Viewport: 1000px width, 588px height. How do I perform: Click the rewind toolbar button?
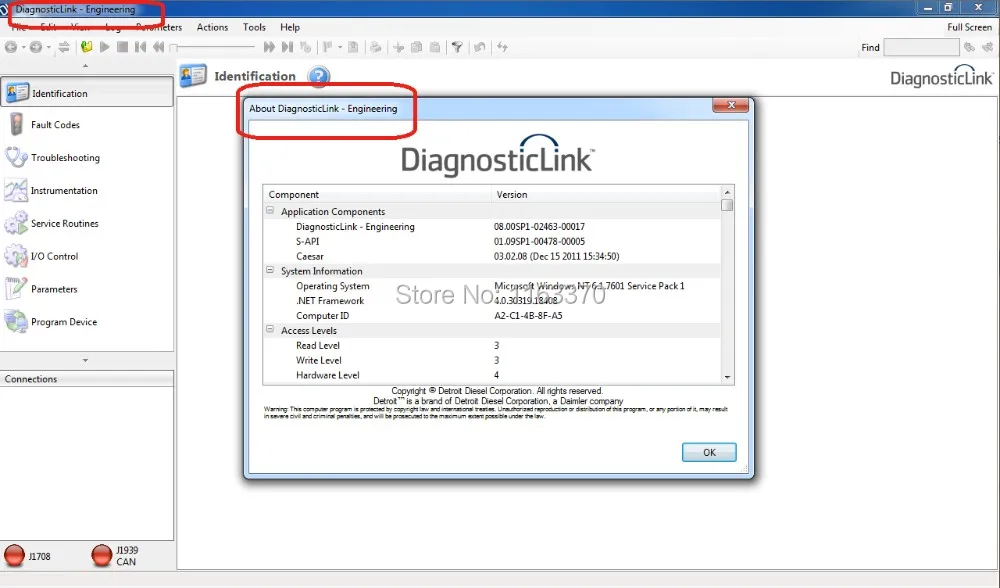tap(158, 47)
